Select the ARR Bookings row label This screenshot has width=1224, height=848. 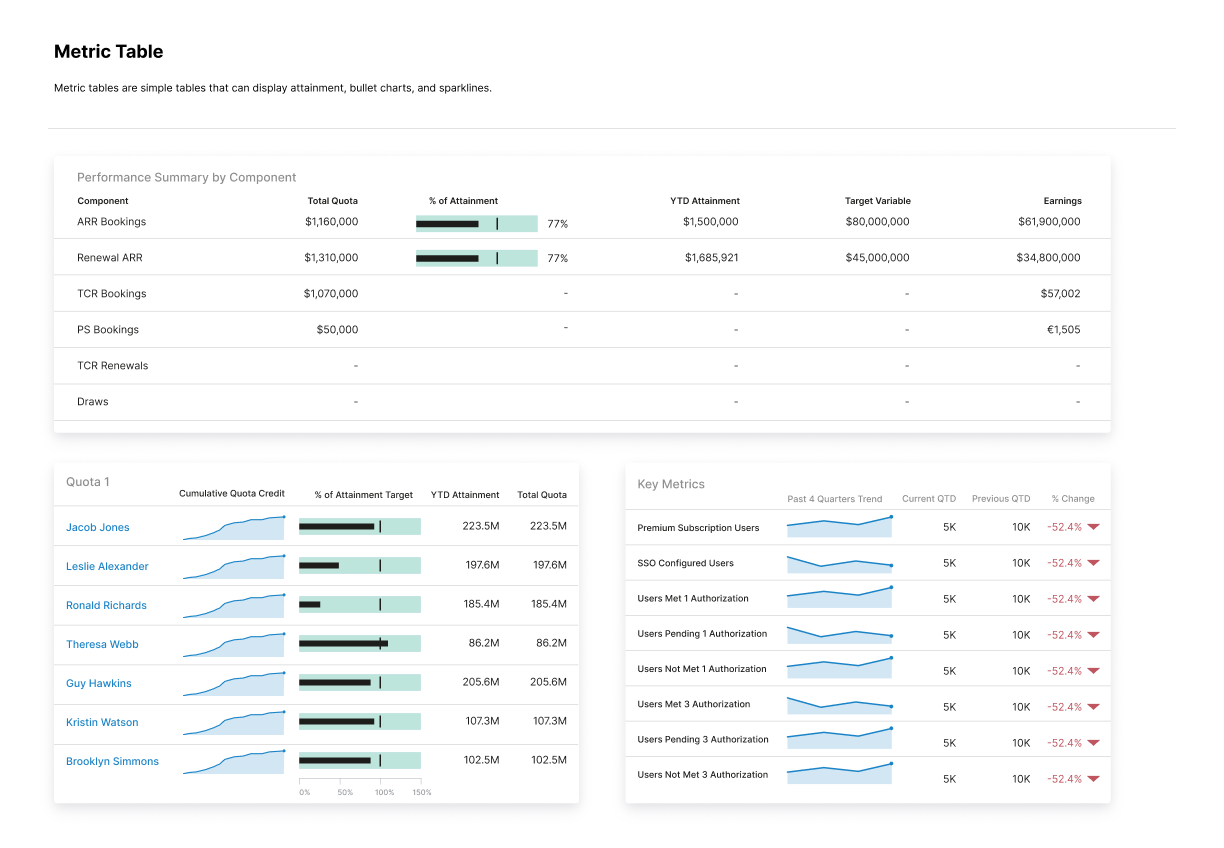tap(111, 222)
